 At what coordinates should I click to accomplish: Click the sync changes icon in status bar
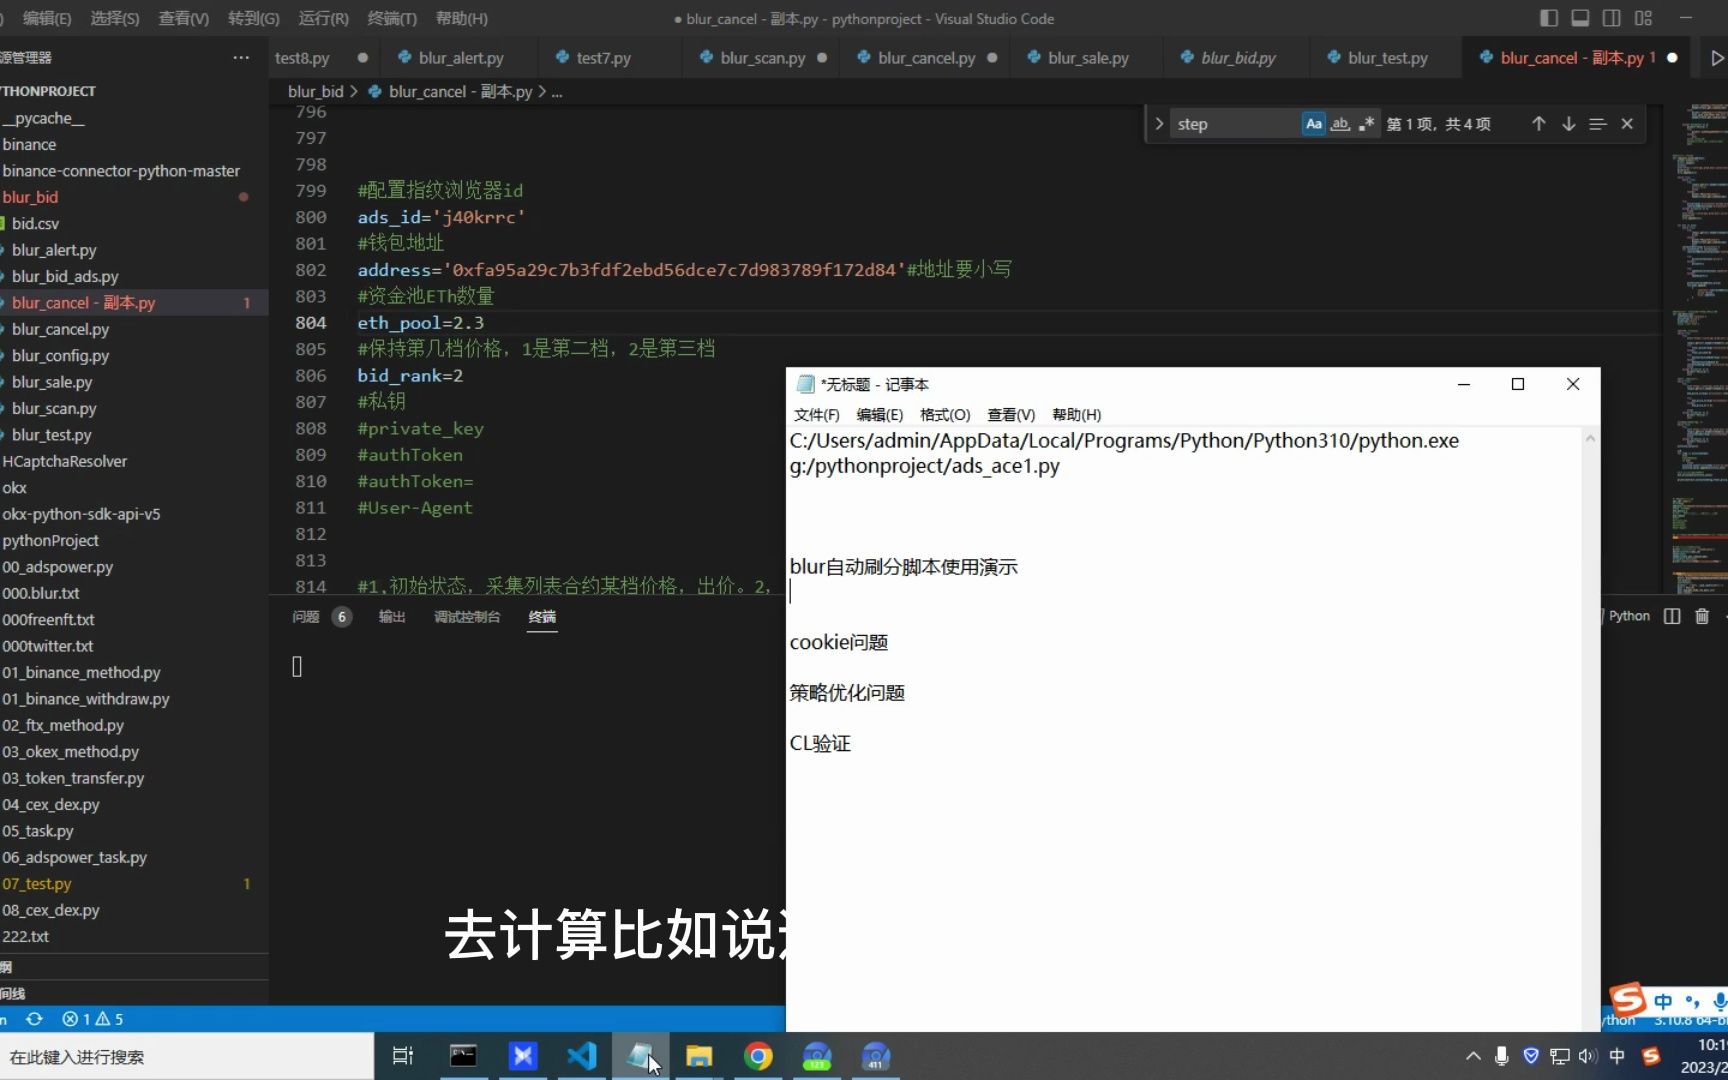click(x=34, y=1019)
